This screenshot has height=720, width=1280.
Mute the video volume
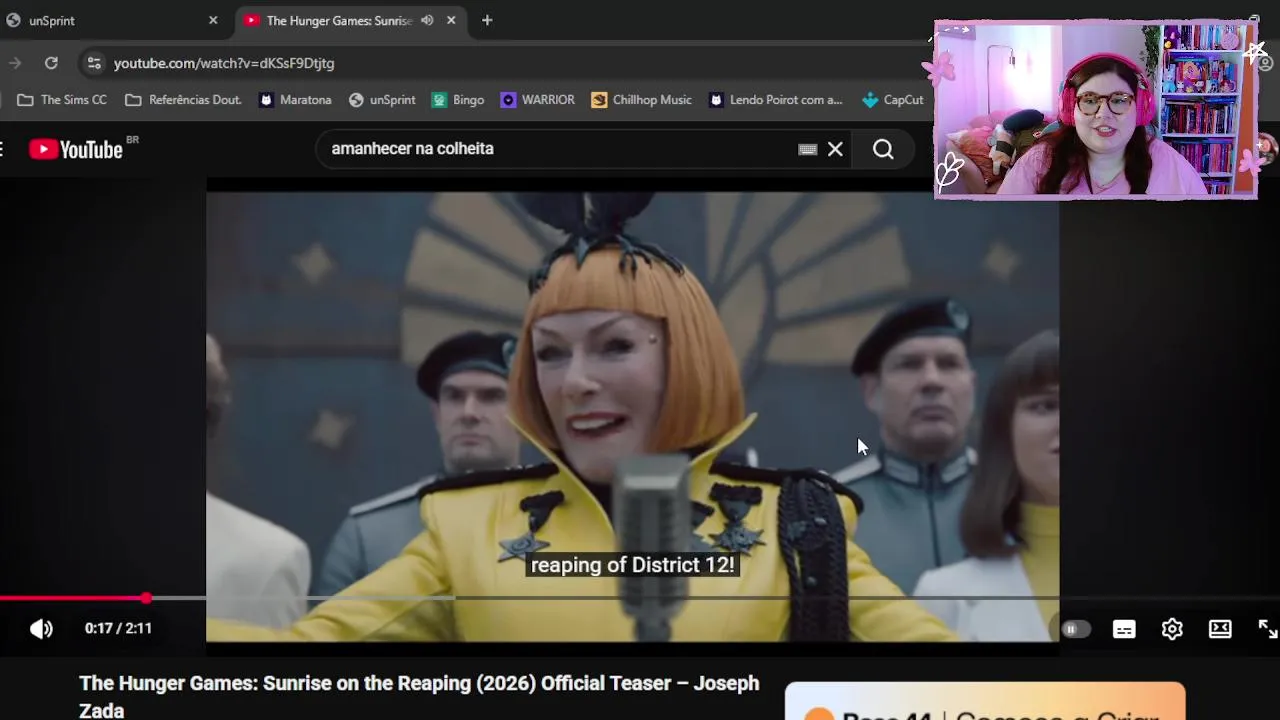pos(41,628)
